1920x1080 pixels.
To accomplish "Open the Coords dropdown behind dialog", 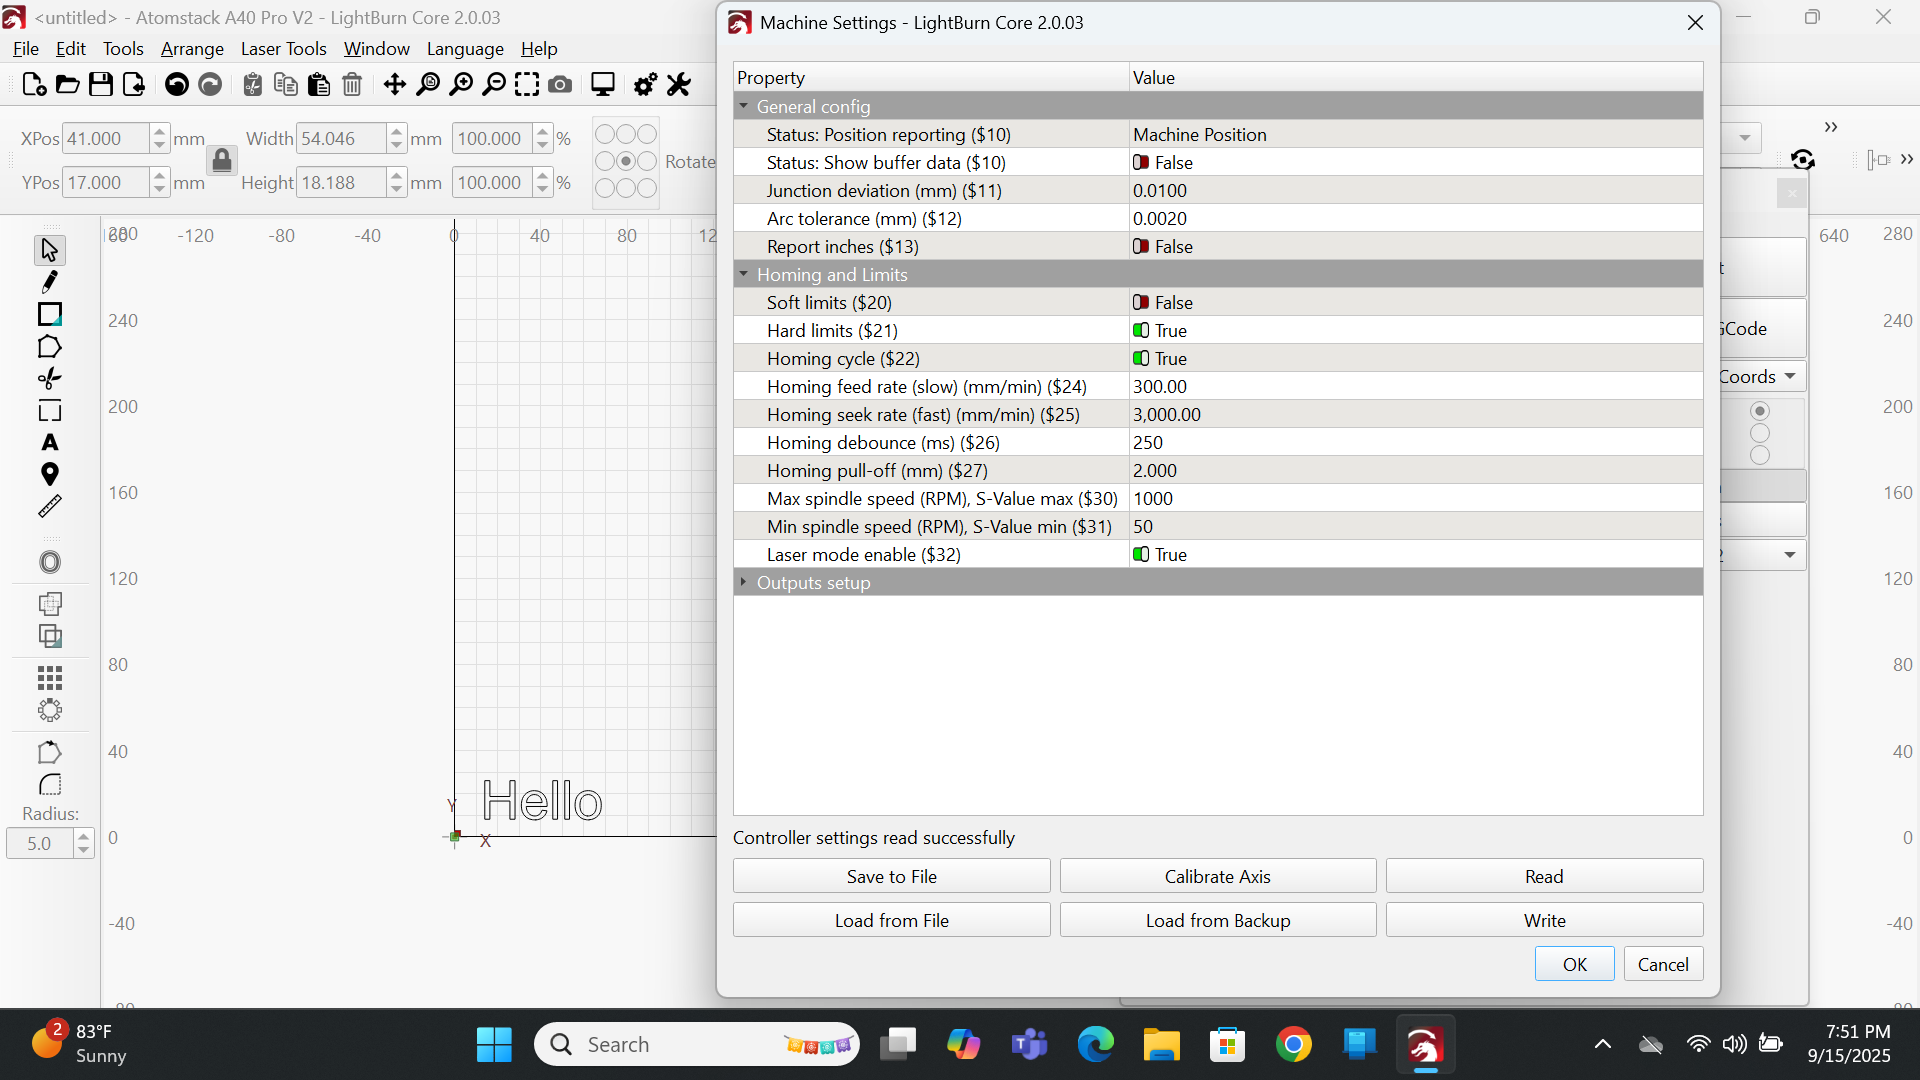I will click(x=1763, y=377).
